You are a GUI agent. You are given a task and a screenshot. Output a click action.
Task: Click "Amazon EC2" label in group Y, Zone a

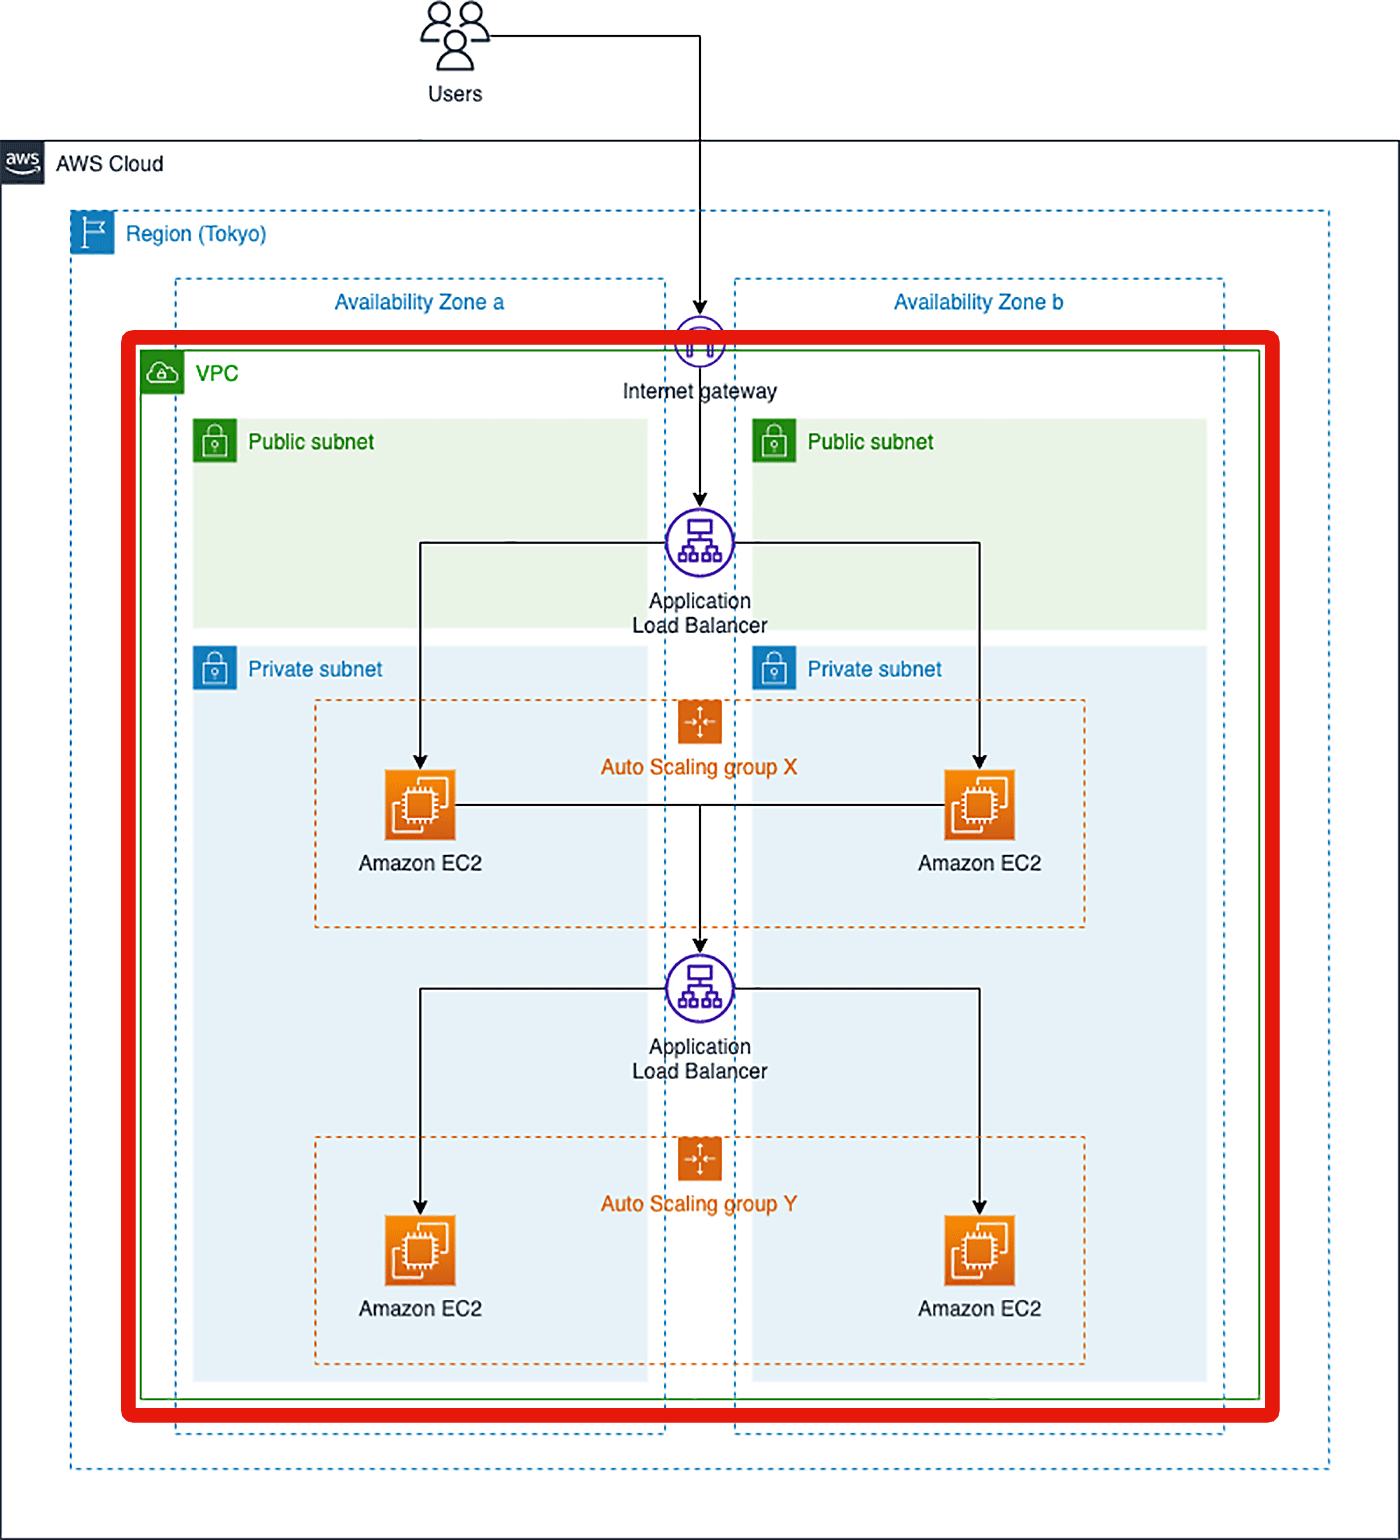[420, 1309]
